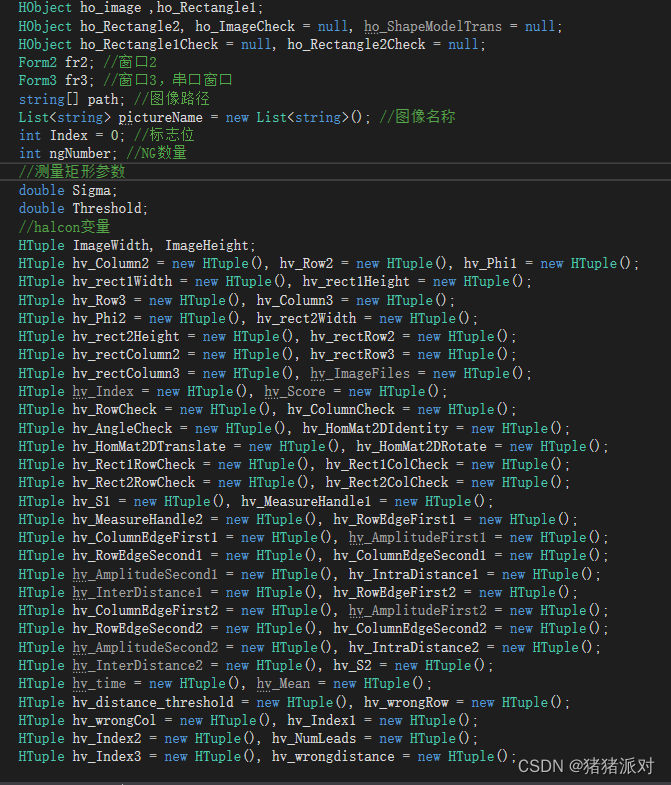
Task: Click the hv_RowEdgeFirst1 variable
Action: pos(395,520)
